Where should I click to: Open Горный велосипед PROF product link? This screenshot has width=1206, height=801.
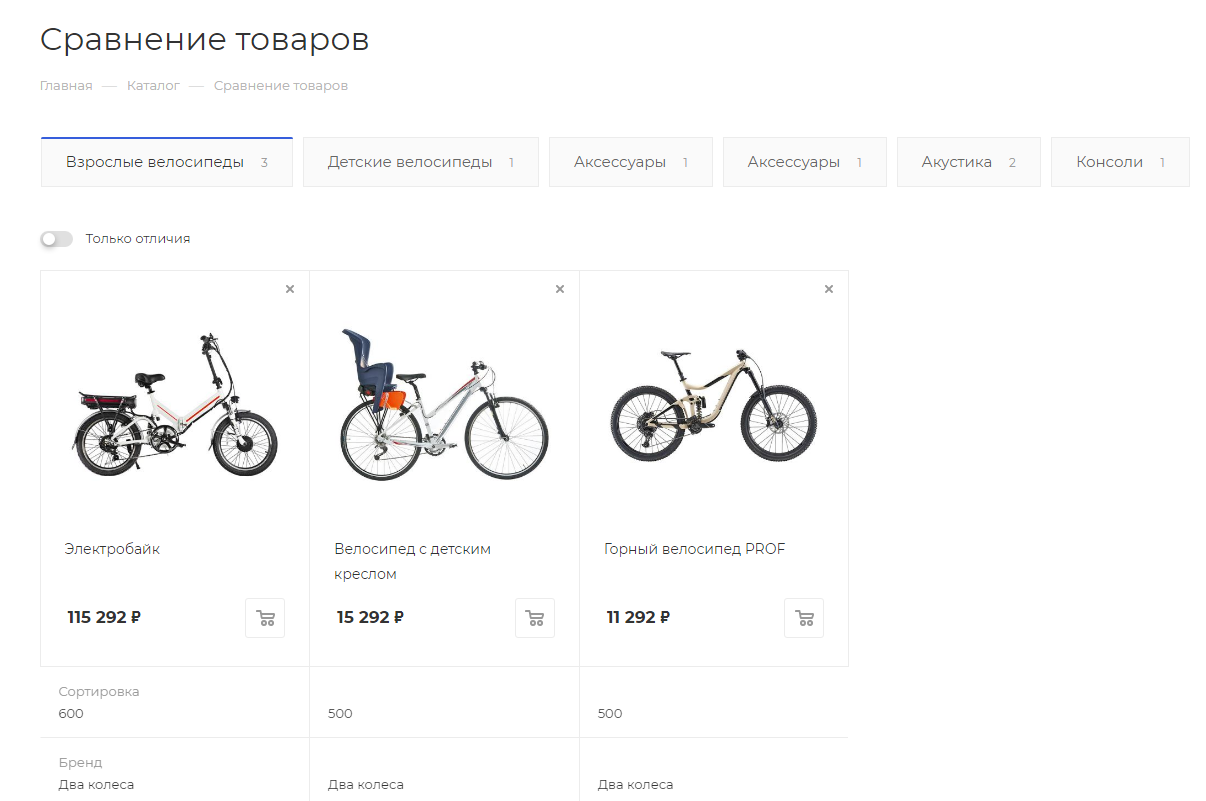coord(695,549)
